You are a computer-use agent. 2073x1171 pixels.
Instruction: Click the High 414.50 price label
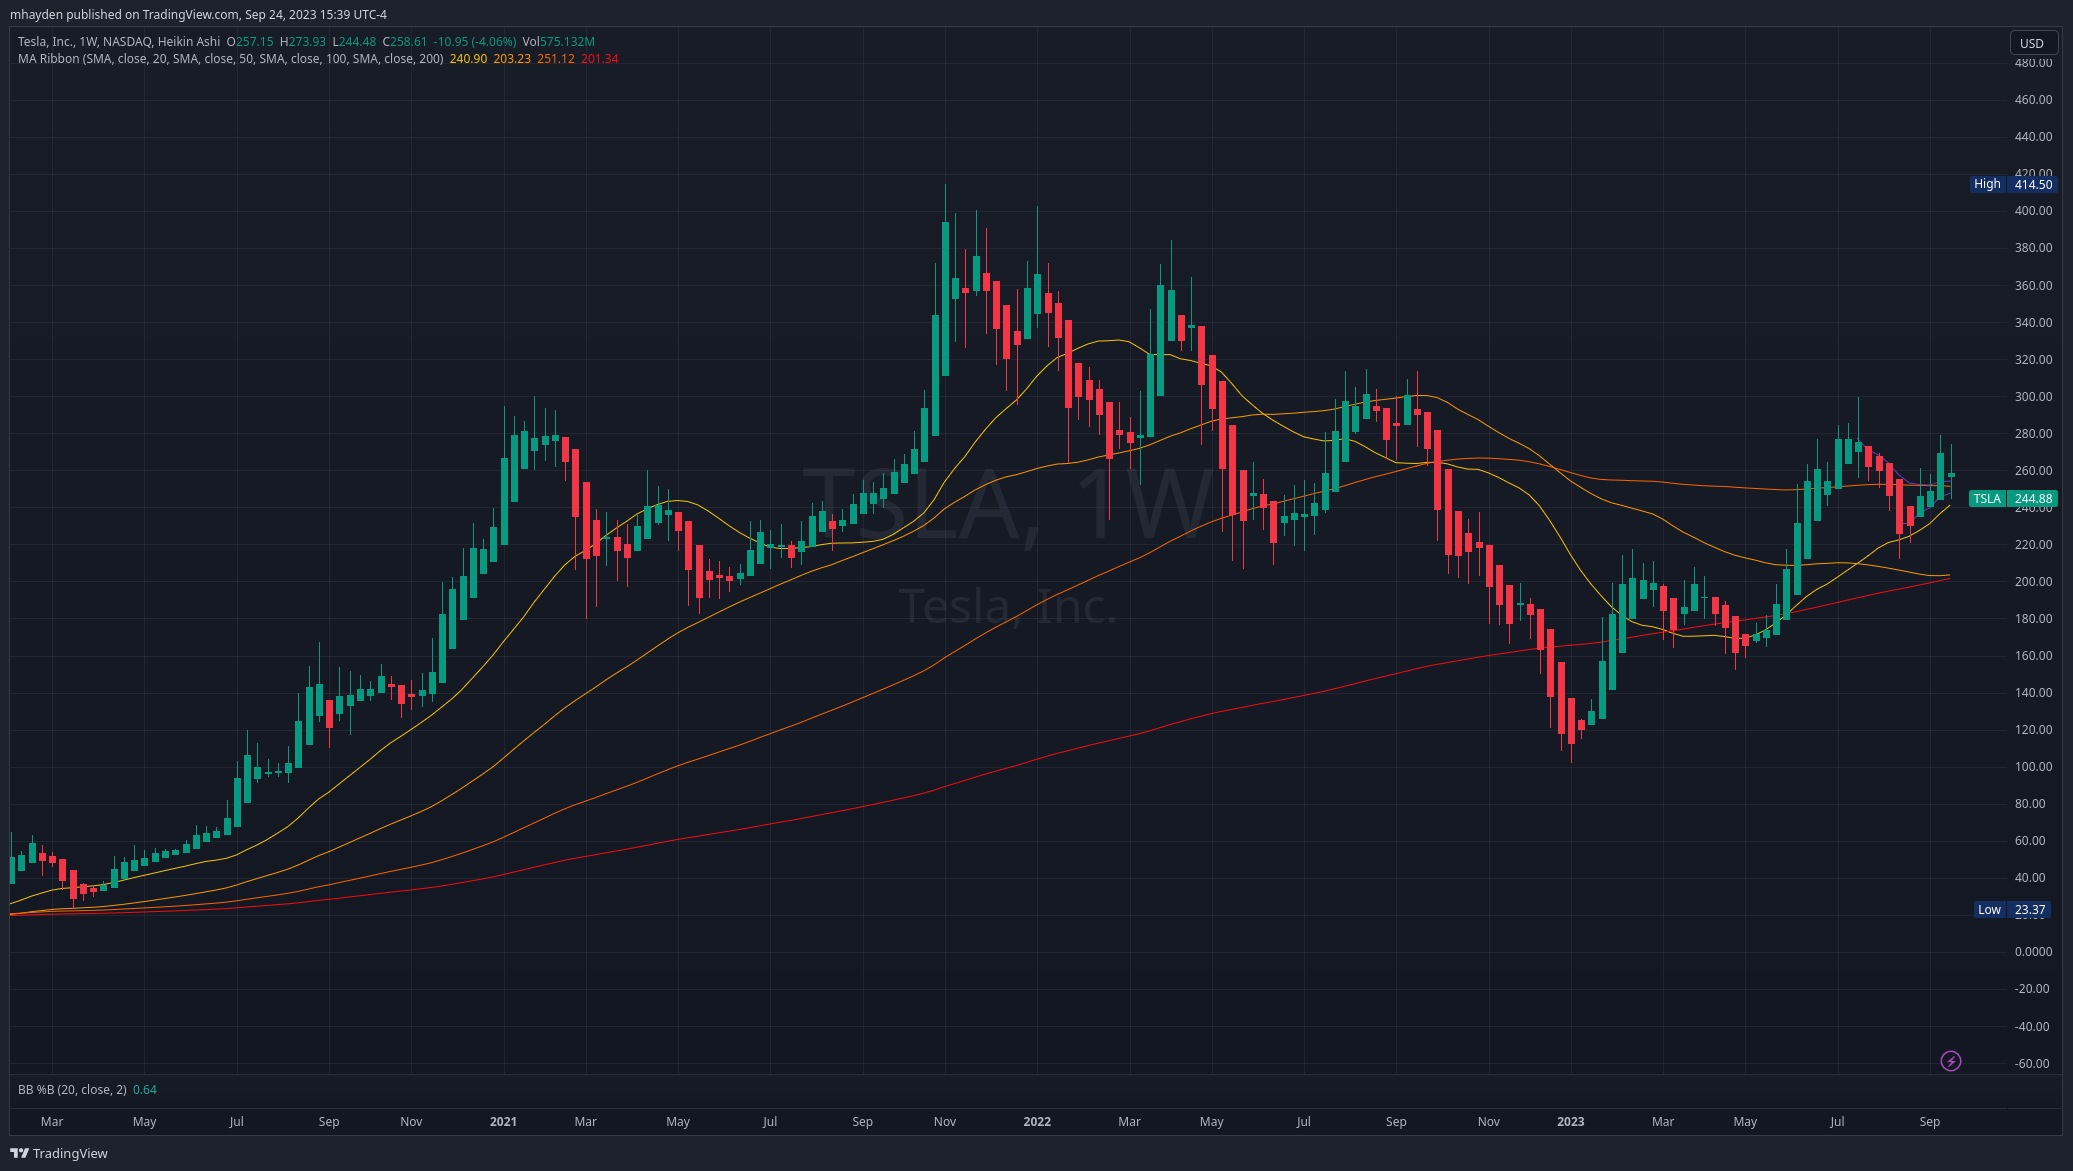click(2012, 184)
